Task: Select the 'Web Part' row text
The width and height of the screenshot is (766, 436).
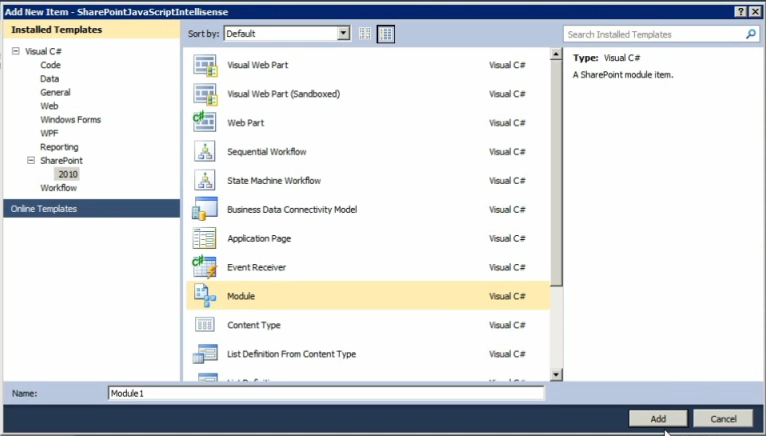Action: point(245,123)
